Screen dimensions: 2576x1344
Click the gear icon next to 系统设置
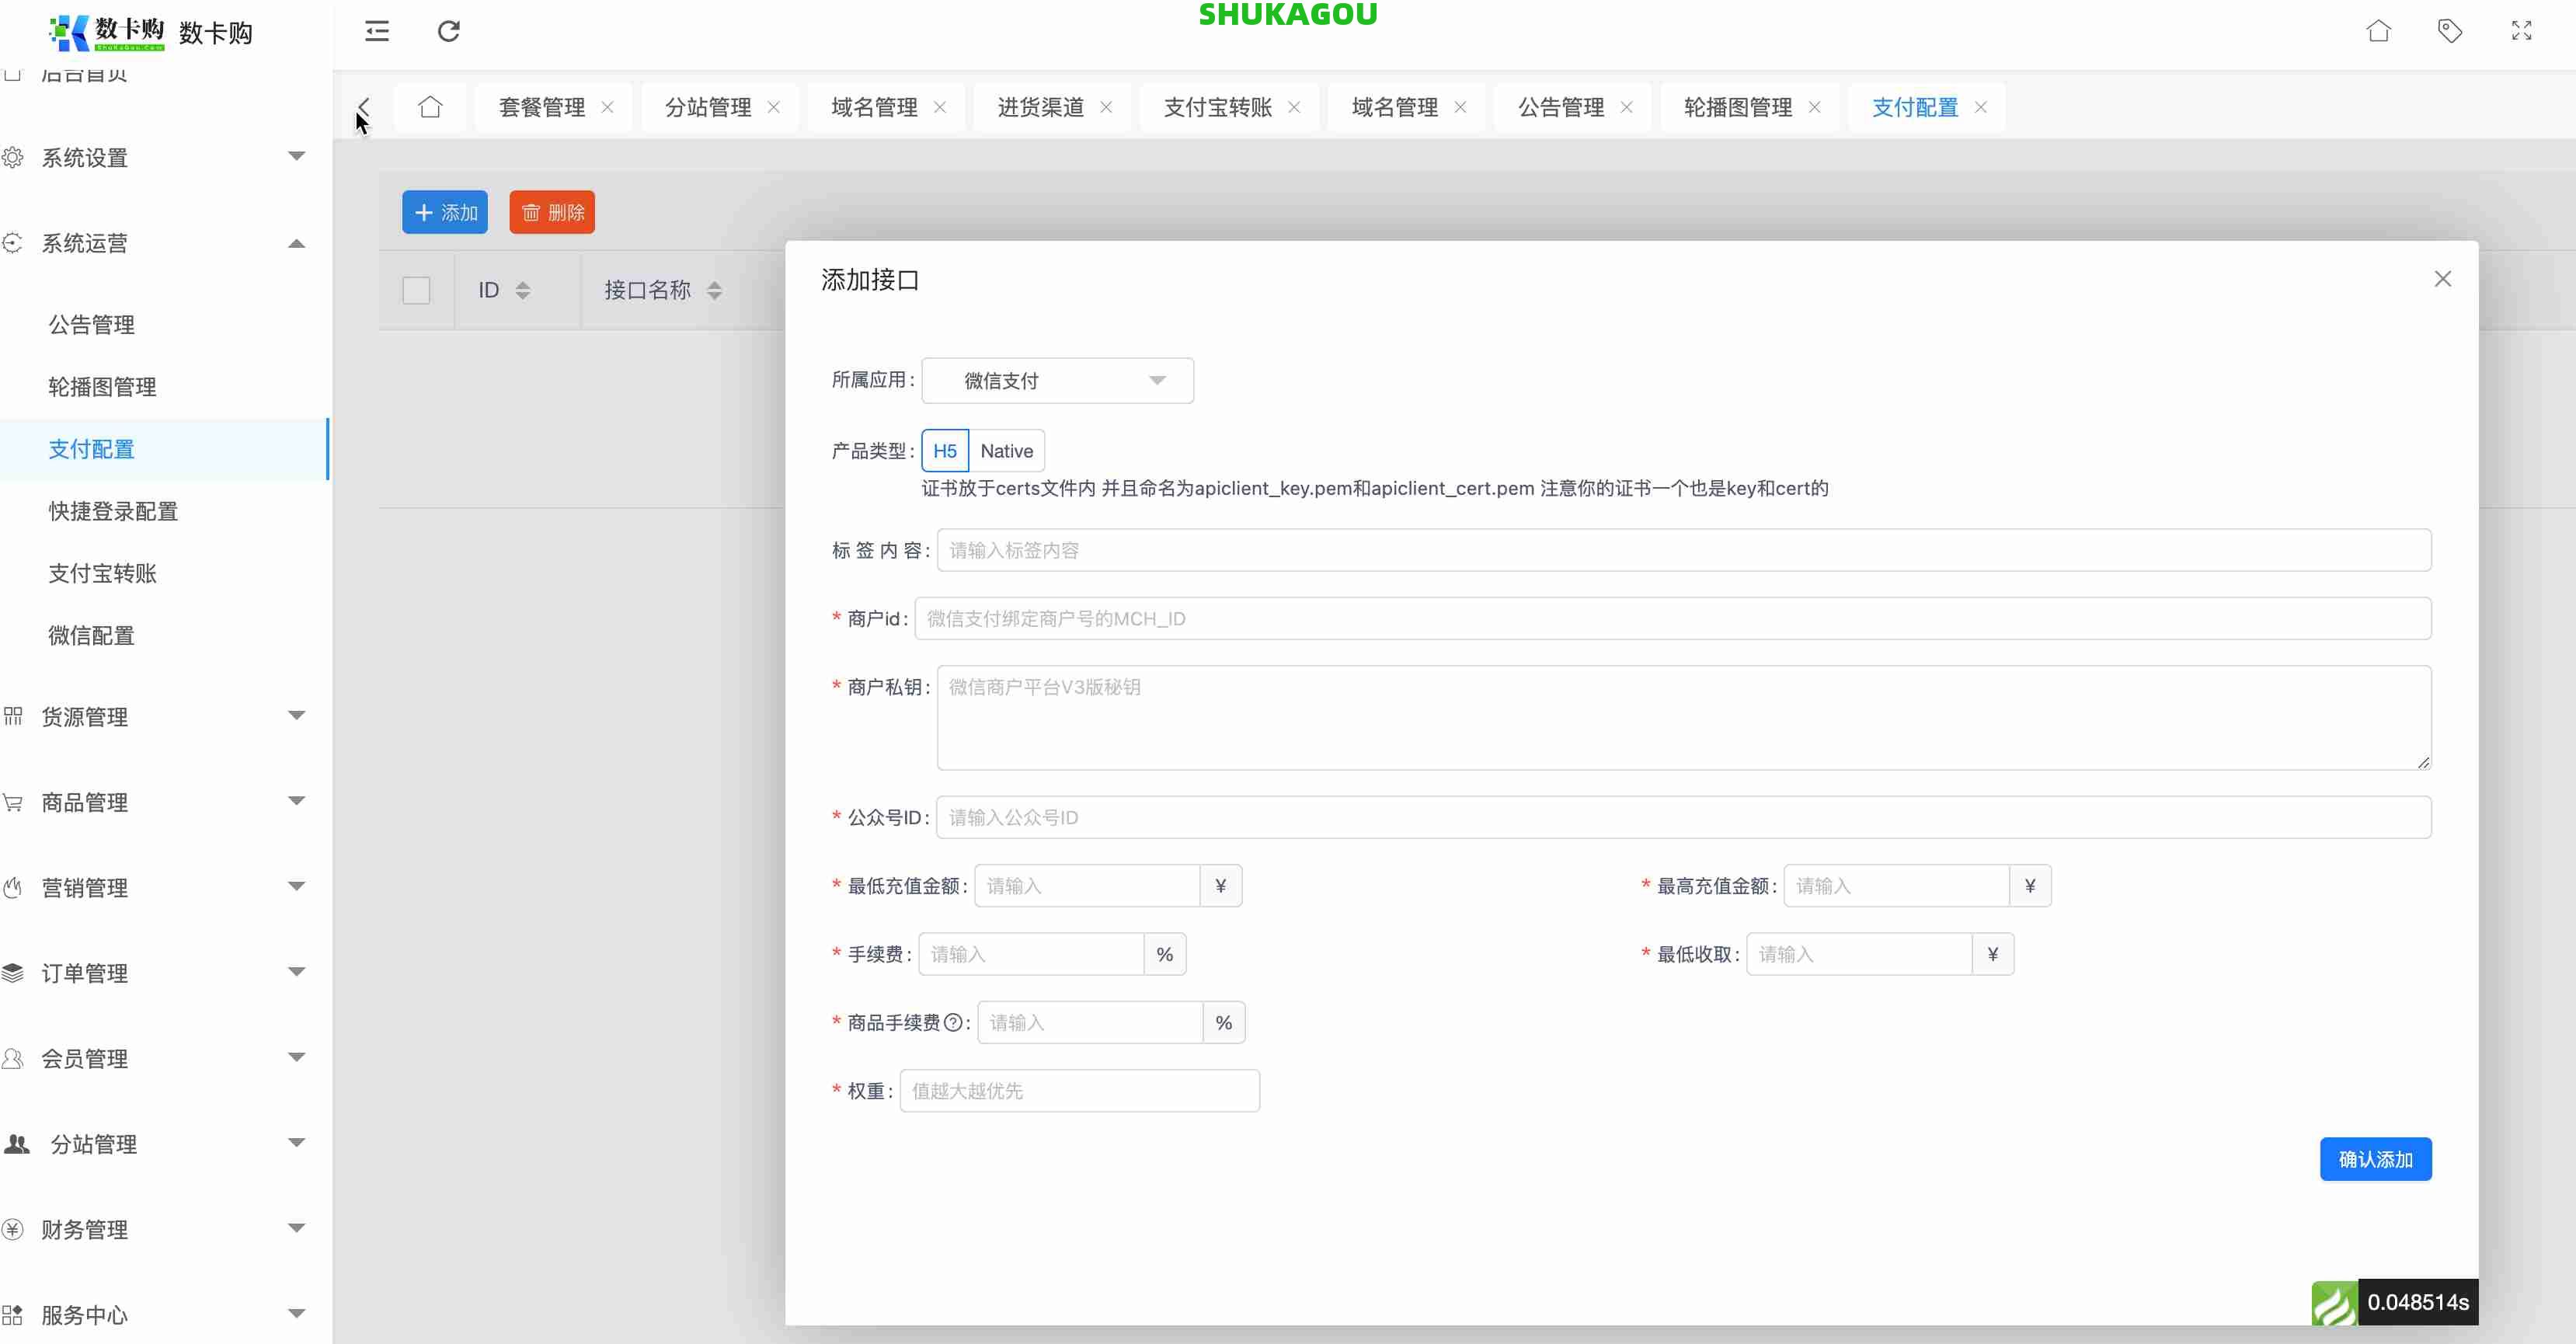click(x=14, y=157)
